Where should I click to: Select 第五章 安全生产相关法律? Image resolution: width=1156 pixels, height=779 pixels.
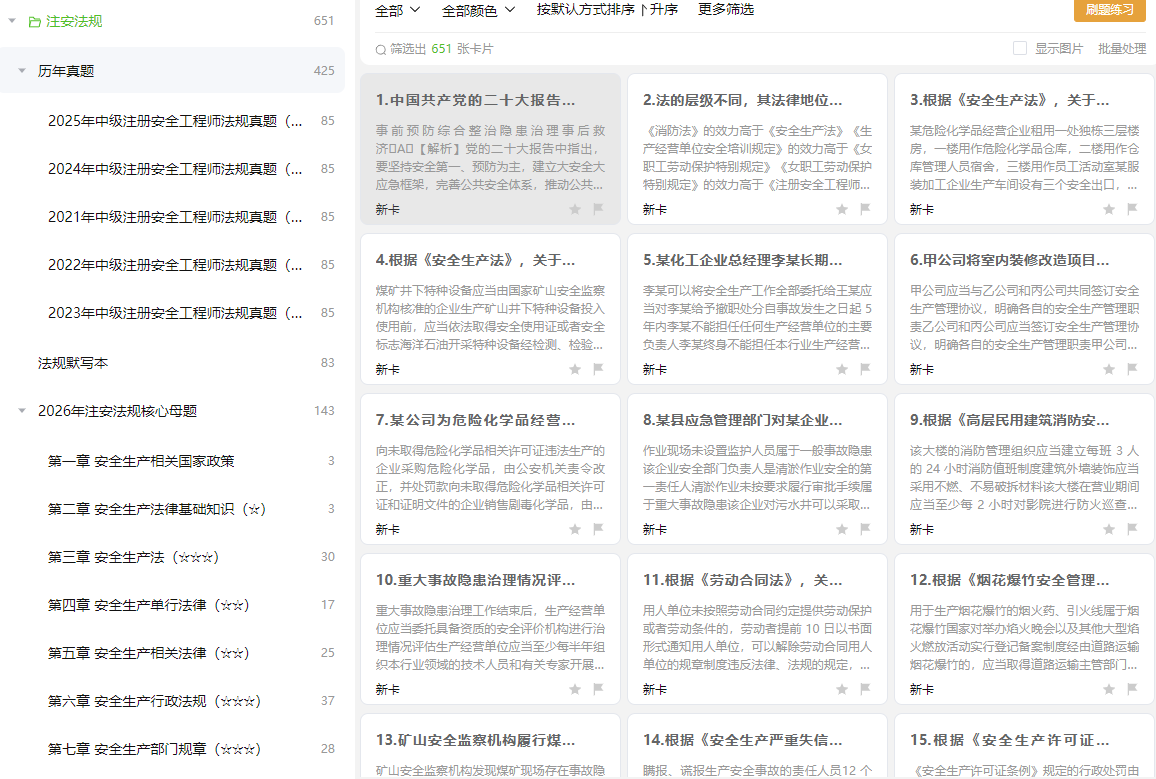(148, 652)
